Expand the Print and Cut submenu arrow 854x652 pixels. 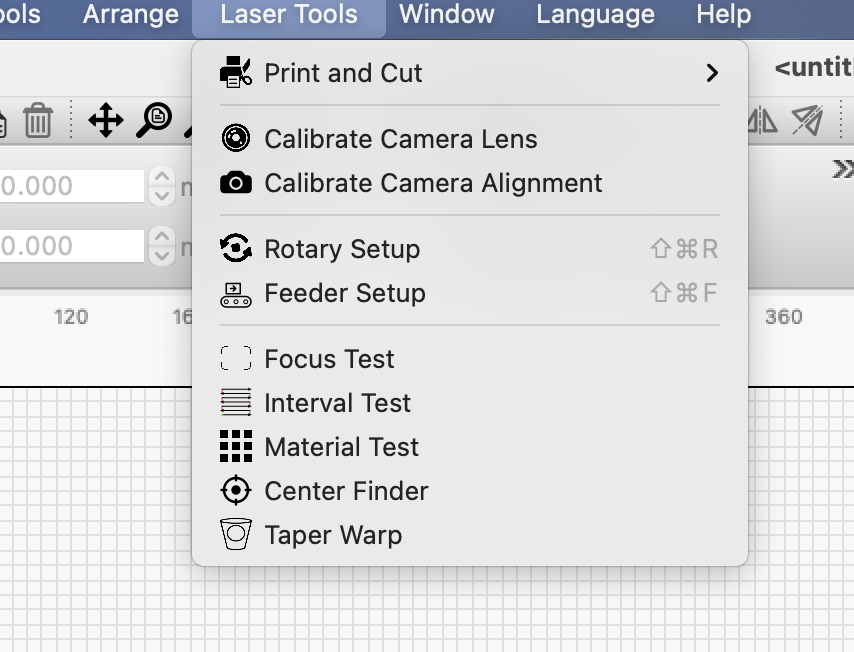(x=712, y=73)
